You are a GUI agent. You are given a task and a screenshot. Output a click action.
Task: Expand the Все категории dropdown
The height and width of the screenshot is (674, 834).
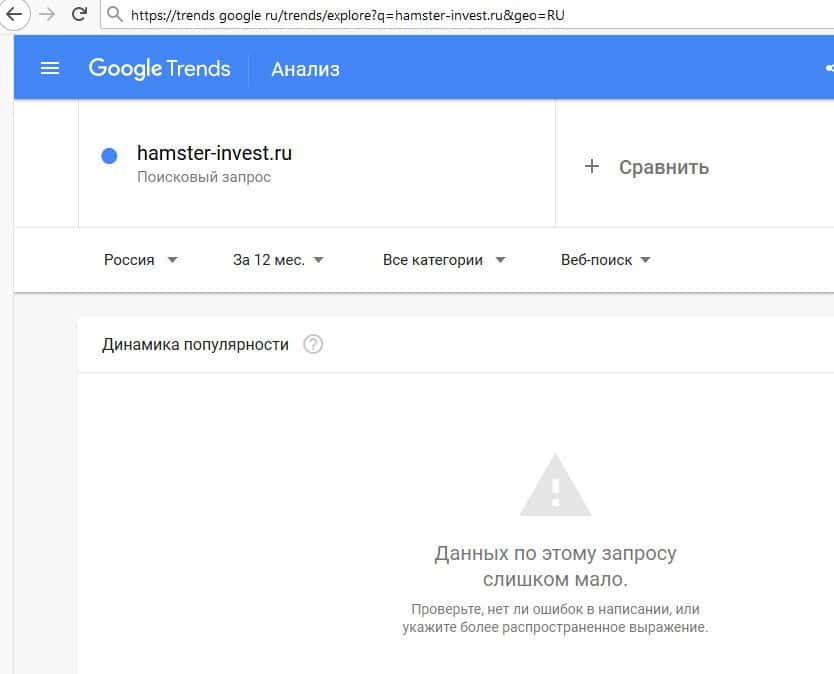444,260
